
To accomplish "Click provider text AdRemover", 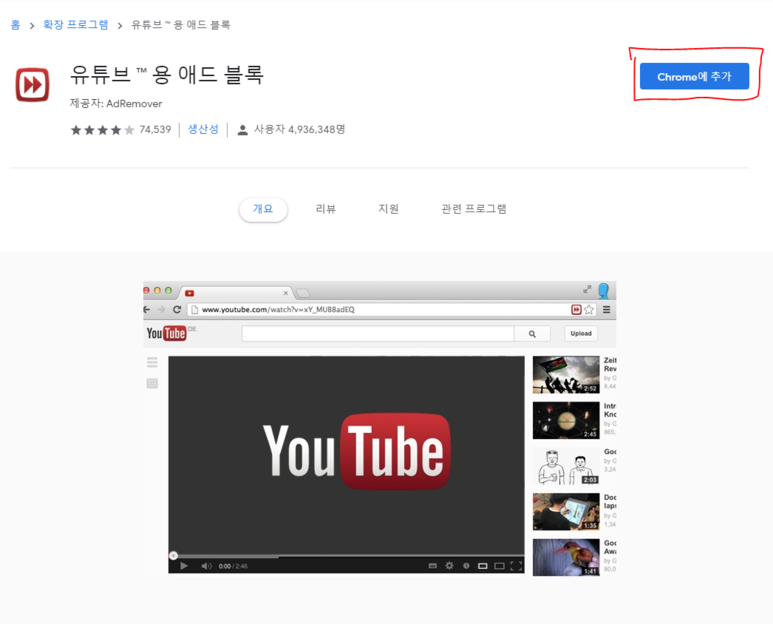I will [134, 104].
